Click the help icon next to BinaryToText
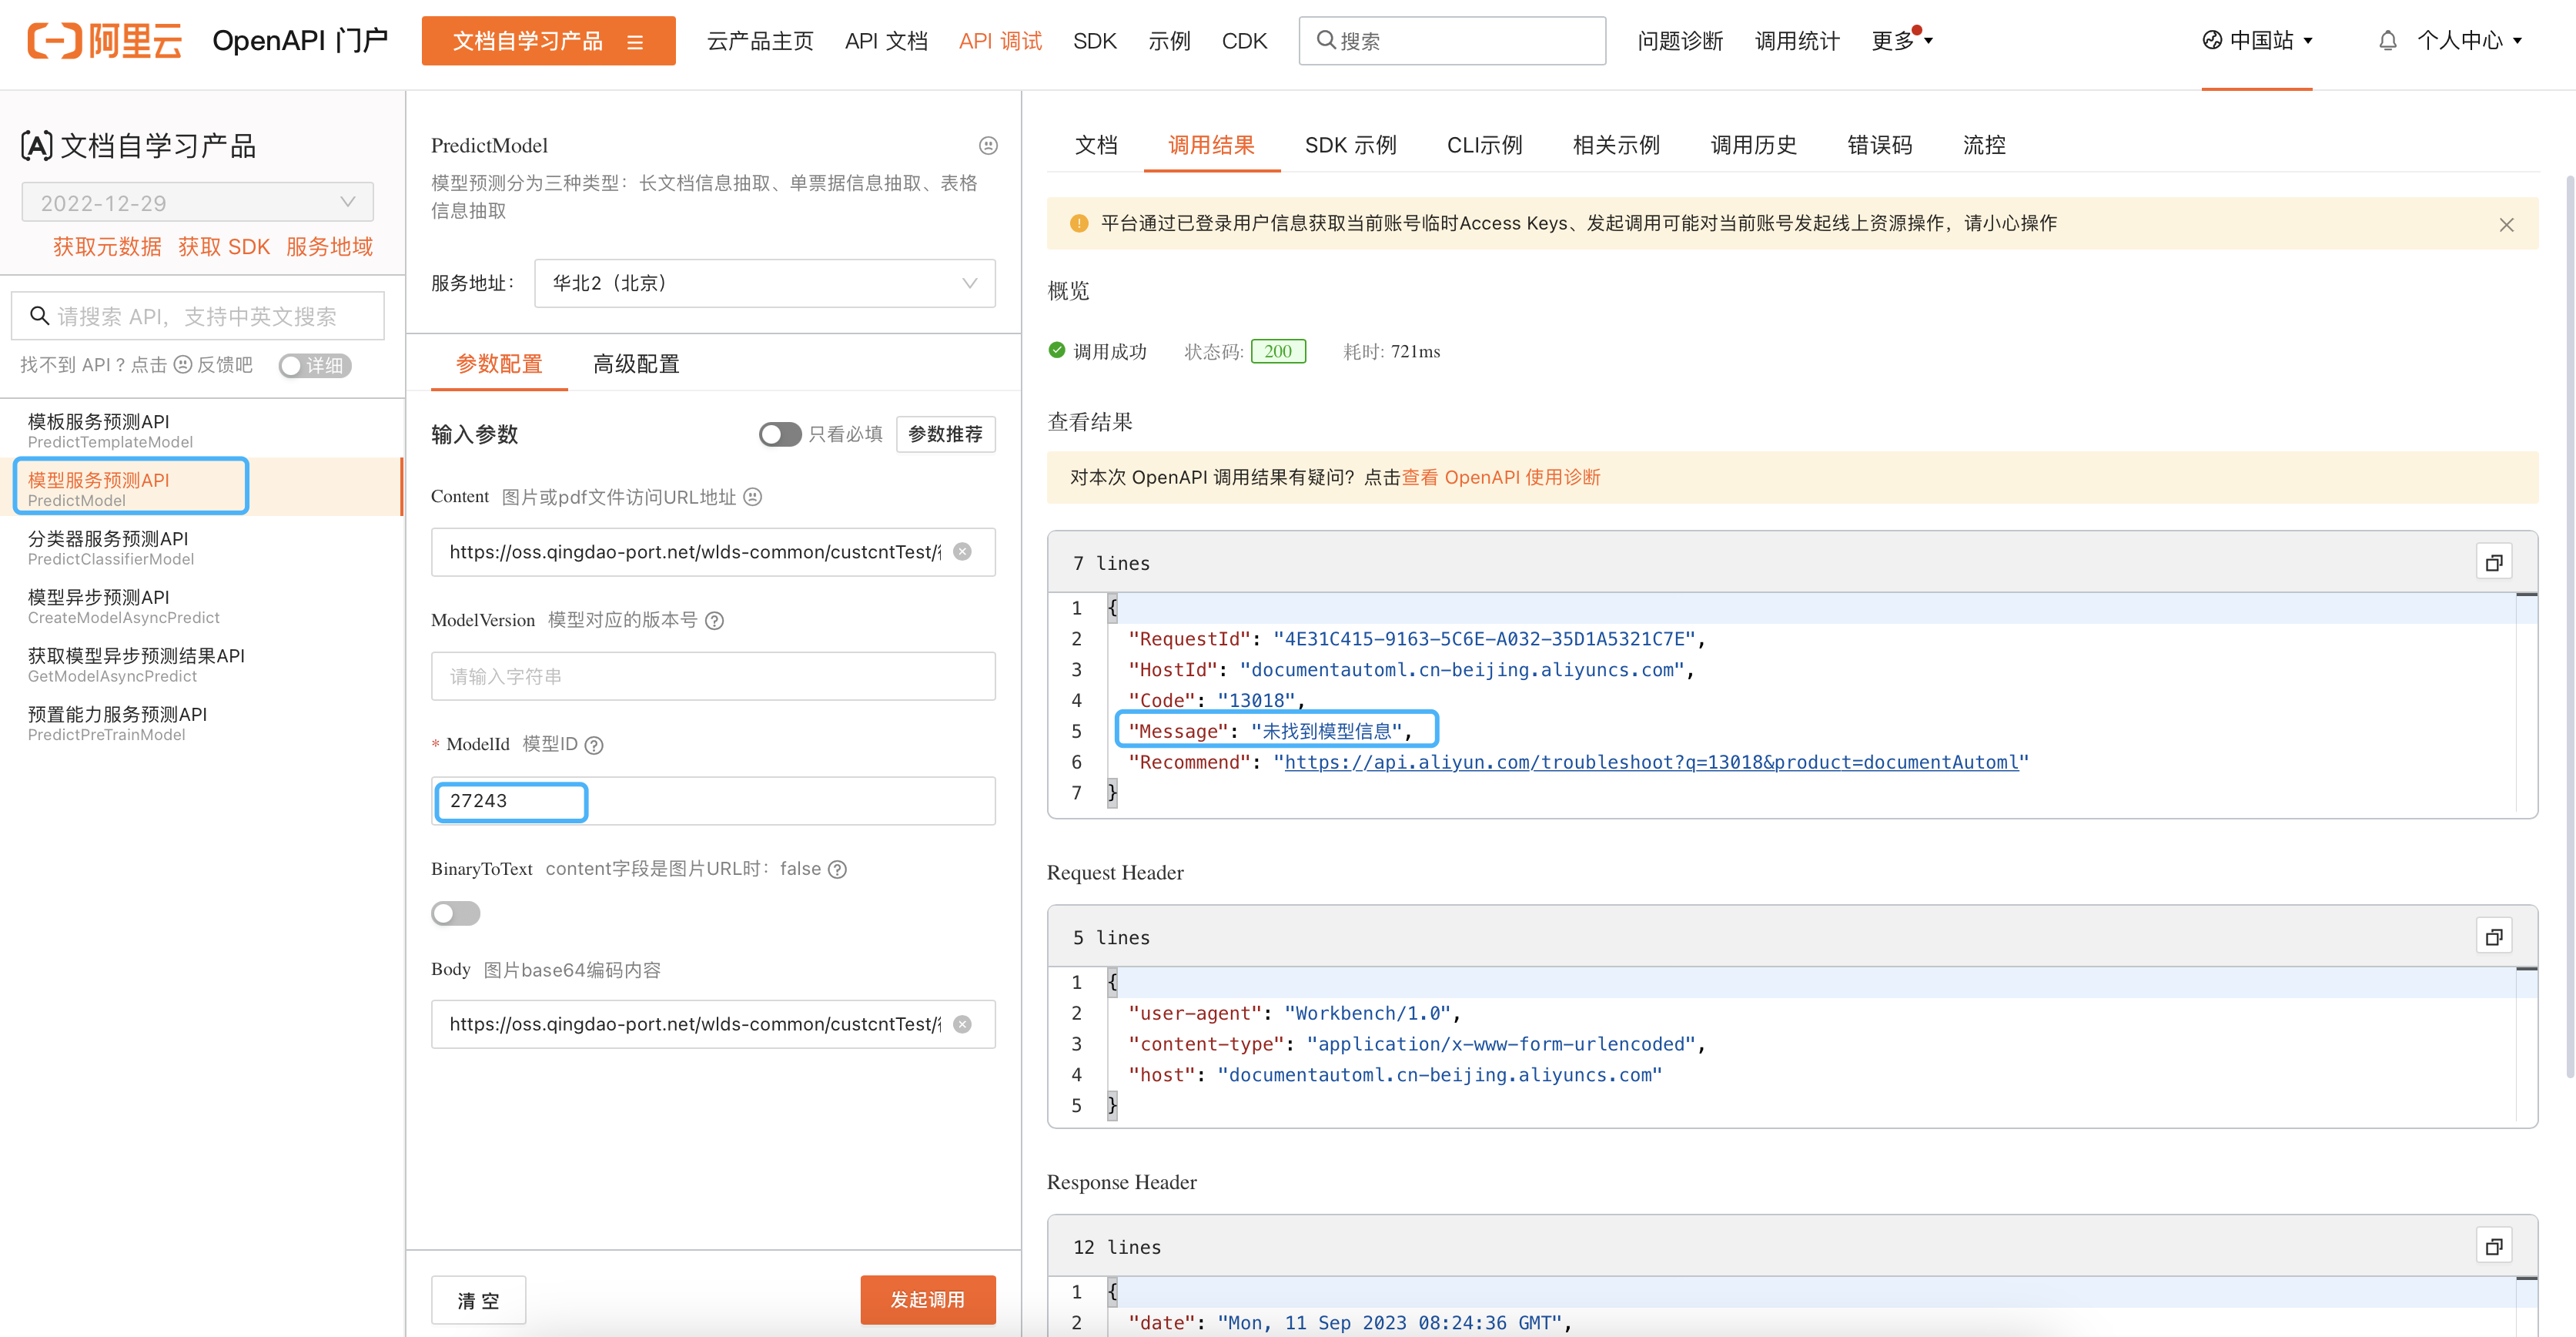The image size is (2576, 1337). [838, 869]
